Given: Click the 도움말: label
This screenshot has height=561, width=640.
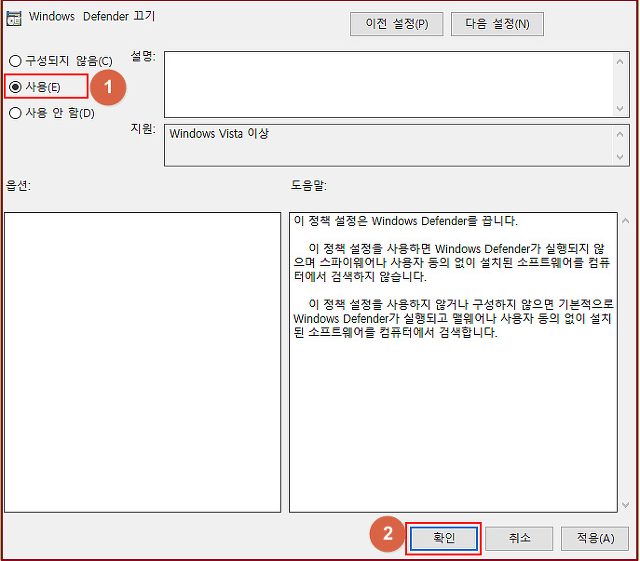Looking at the screenshot, I should point(309,185).
